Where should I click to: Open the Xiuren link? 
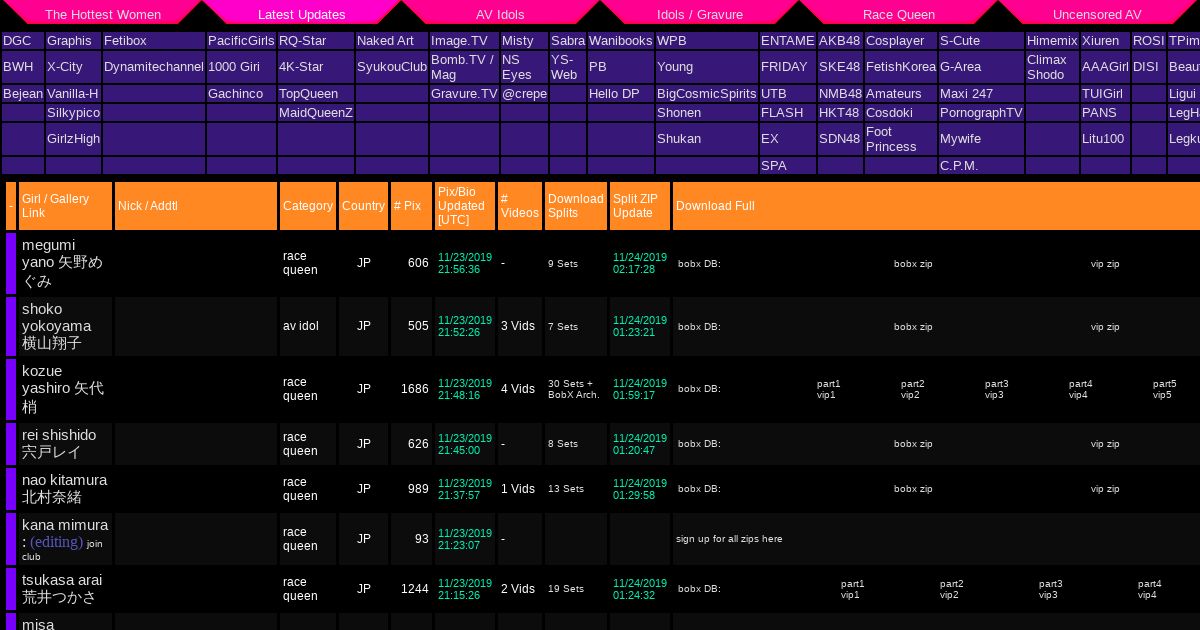tap(1101, 41)
